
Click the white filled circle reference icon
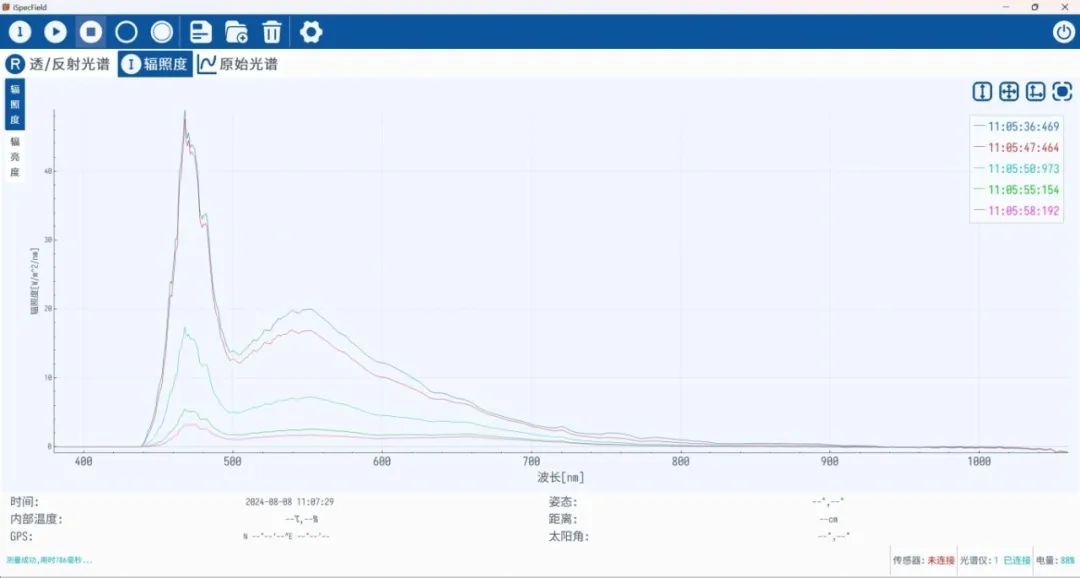[x=162, y=32]
